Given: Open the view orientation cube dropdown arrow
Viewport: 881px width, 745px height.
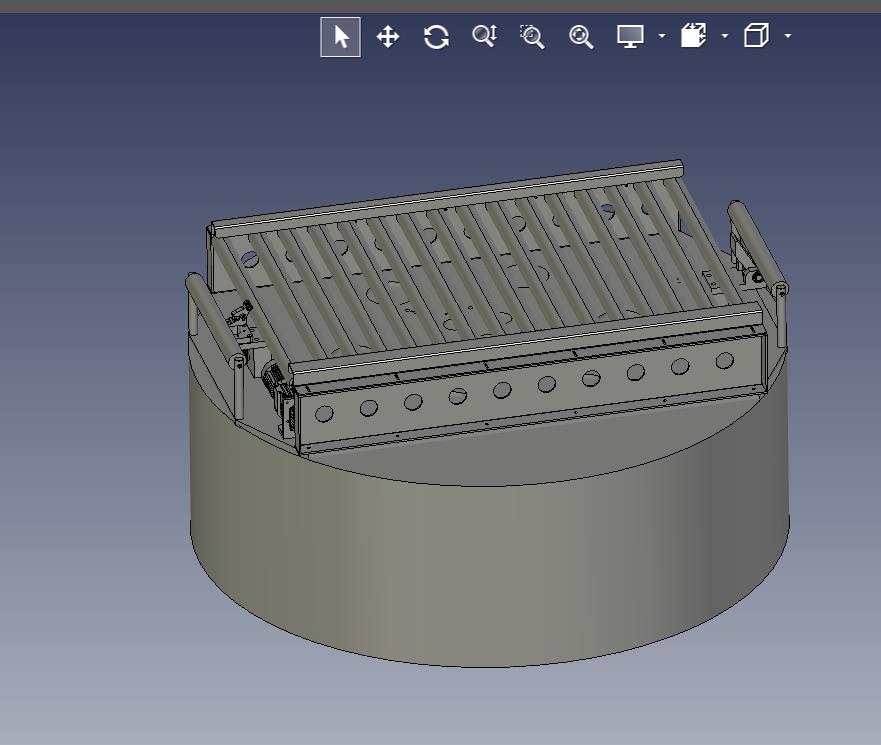Looking at the screenshot, I should point(788,36).
